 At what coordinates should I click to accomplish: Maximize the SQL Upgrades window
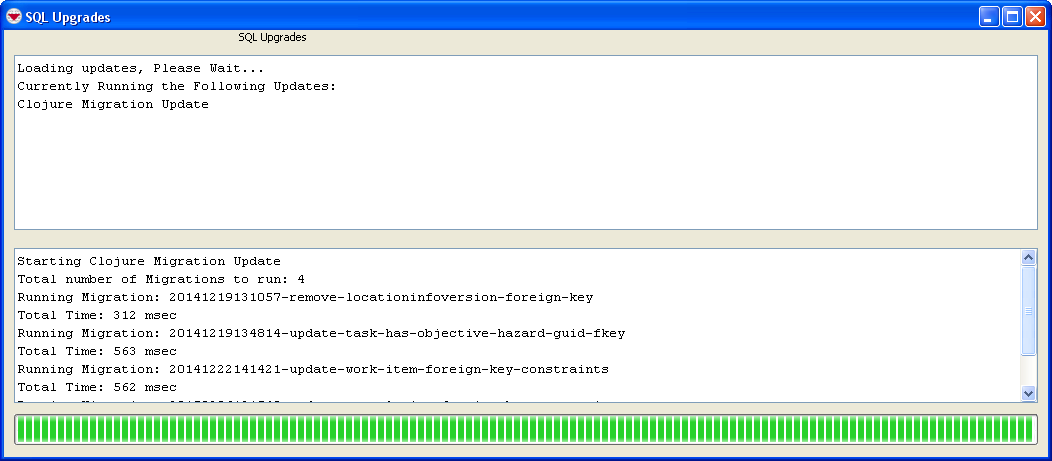coord(1012,17)
